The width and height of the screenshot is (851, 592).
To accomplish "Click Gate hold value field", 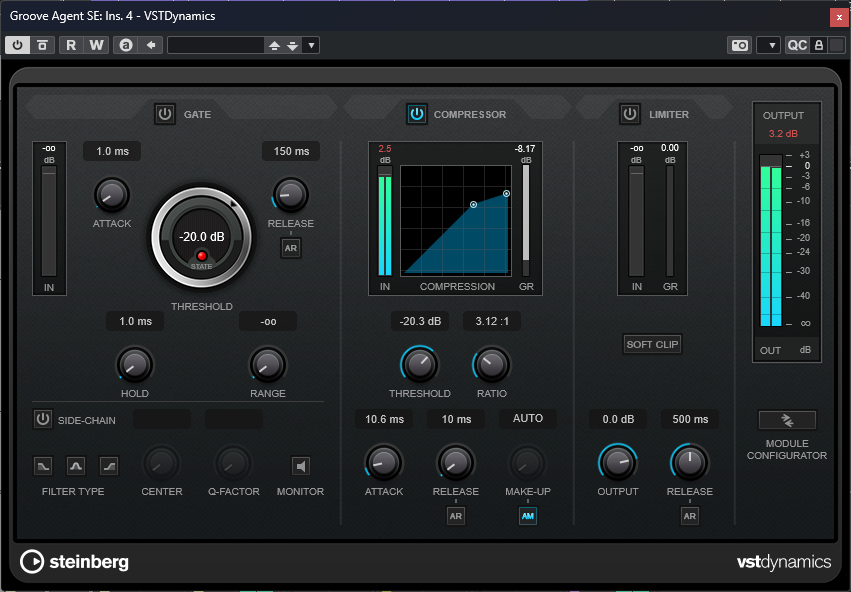I will point(135,321).
